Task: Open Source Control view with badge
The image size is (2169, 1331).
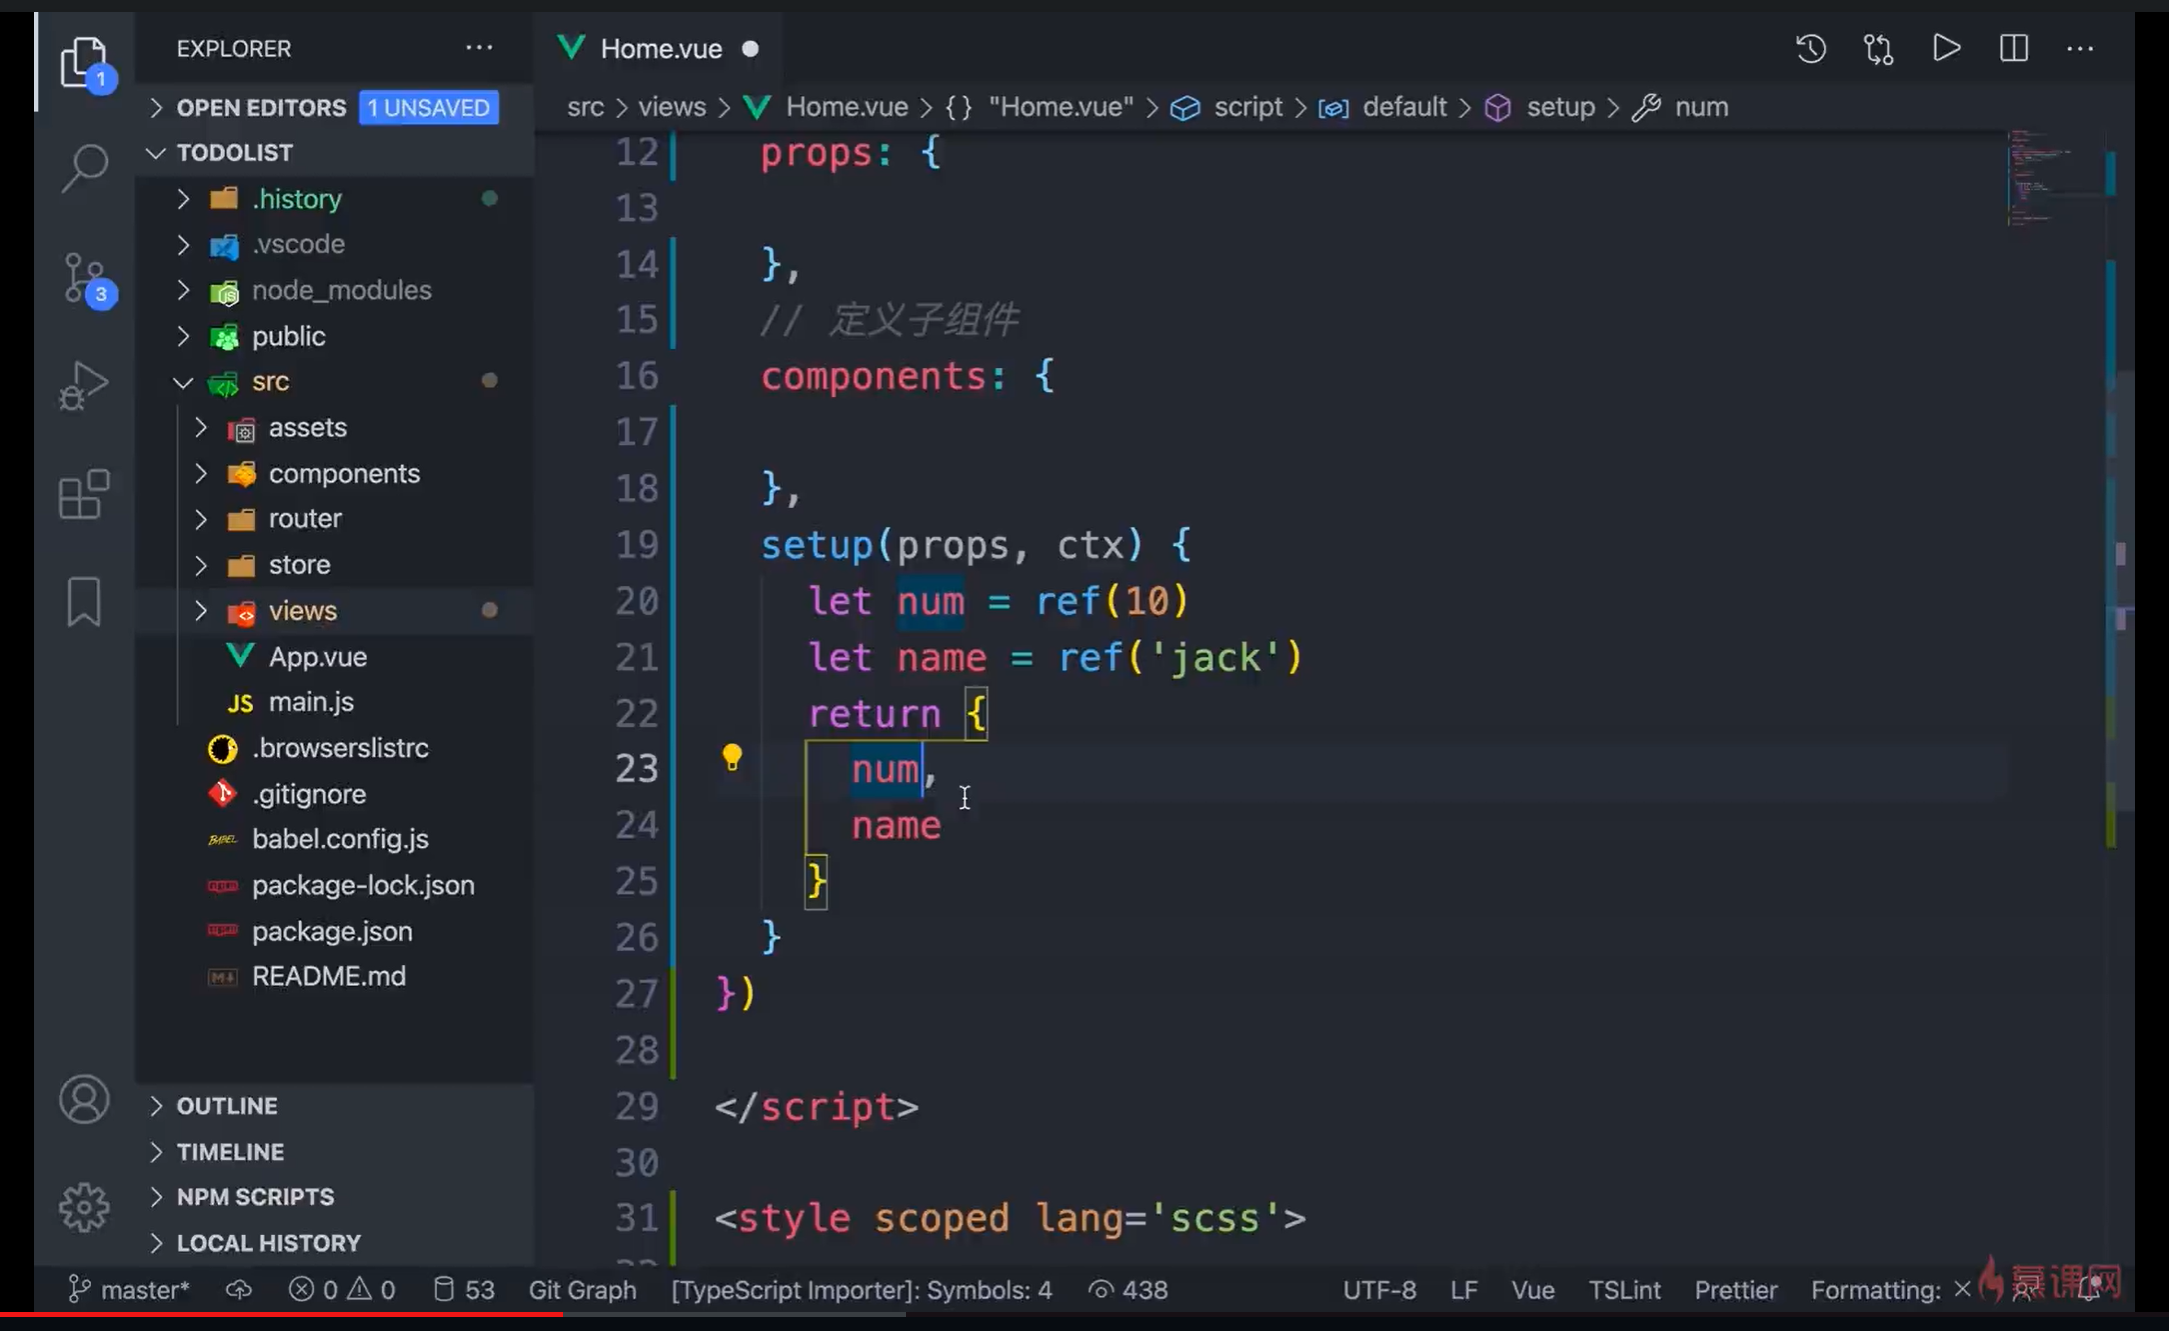Action: tap(84, 278)
